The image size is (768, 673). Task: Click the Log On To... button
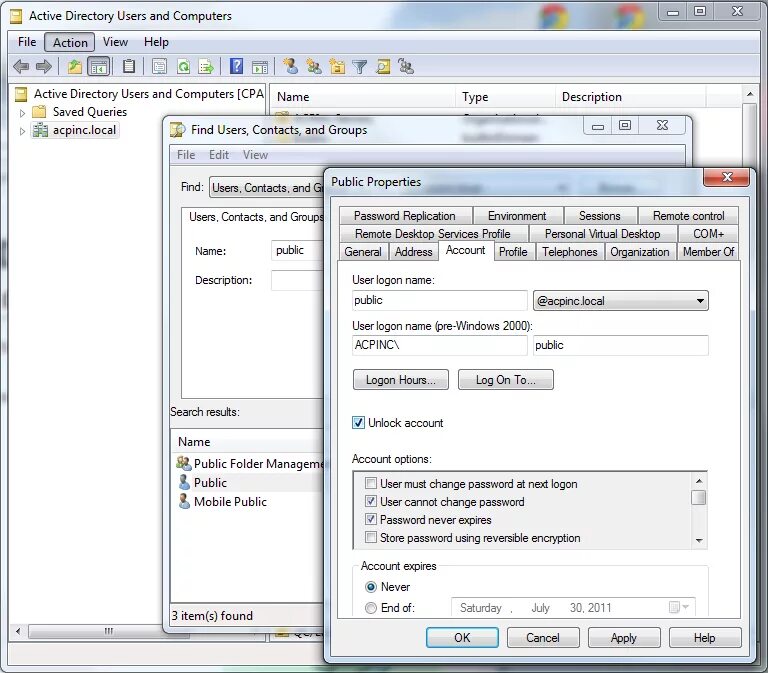tap(505, 380)
